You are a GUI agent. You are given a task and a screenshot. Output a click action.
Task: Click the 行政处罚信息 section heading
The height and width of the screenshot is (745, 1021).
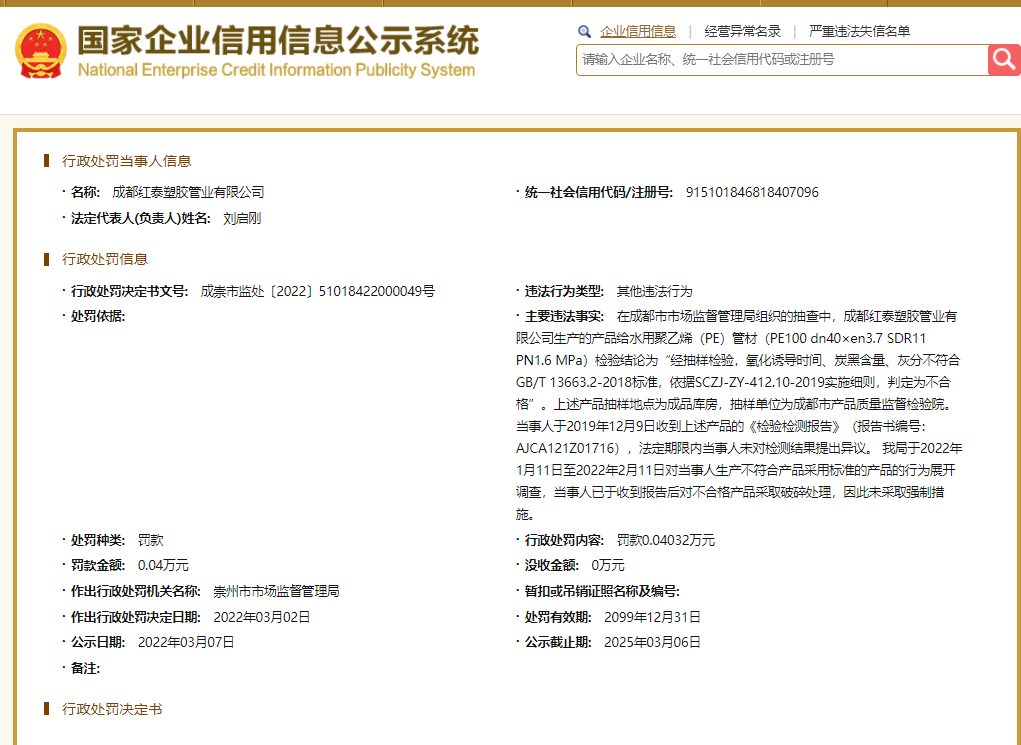click(x=105, y=259)
